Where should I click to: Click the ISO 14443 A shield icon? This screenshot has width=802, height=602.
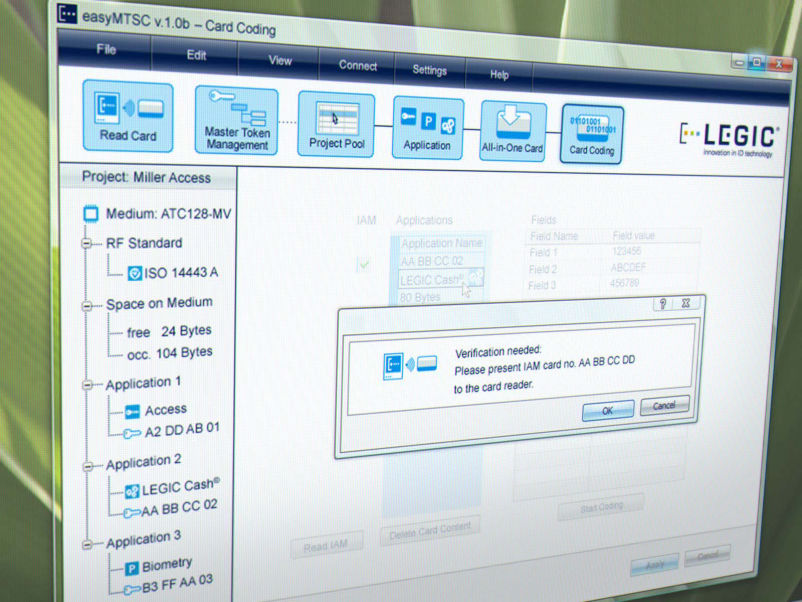click(135, 273)
